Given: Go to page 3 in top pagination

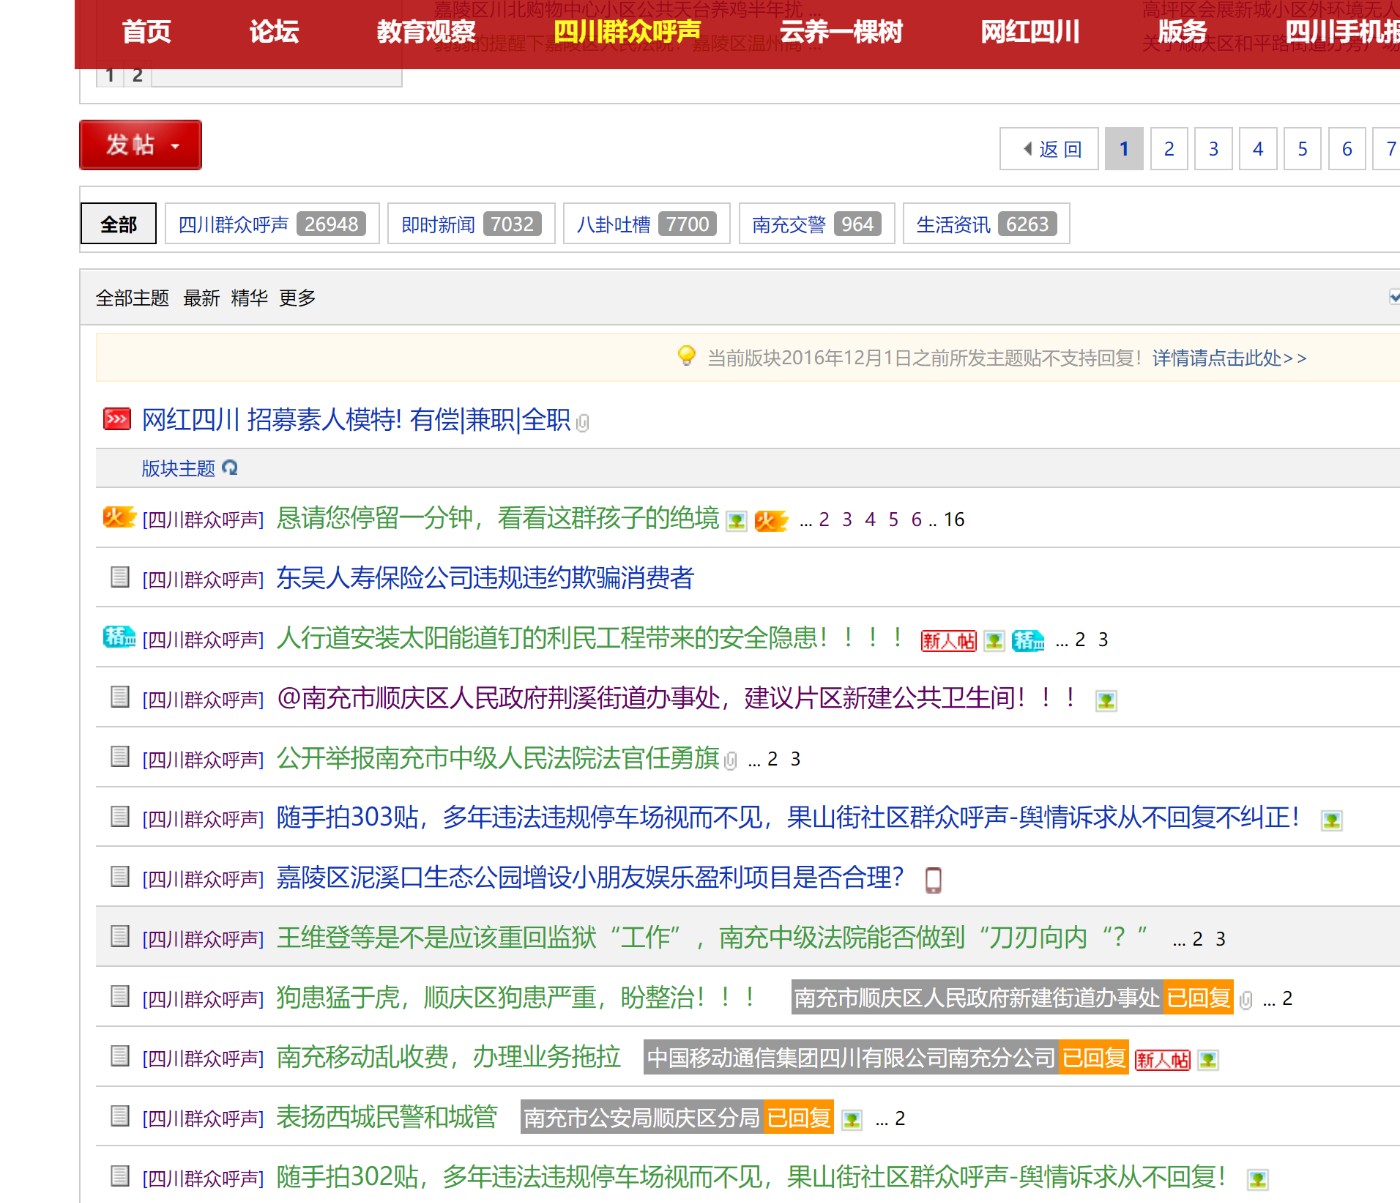Looking at the screenshot, I should point(1213,149).
